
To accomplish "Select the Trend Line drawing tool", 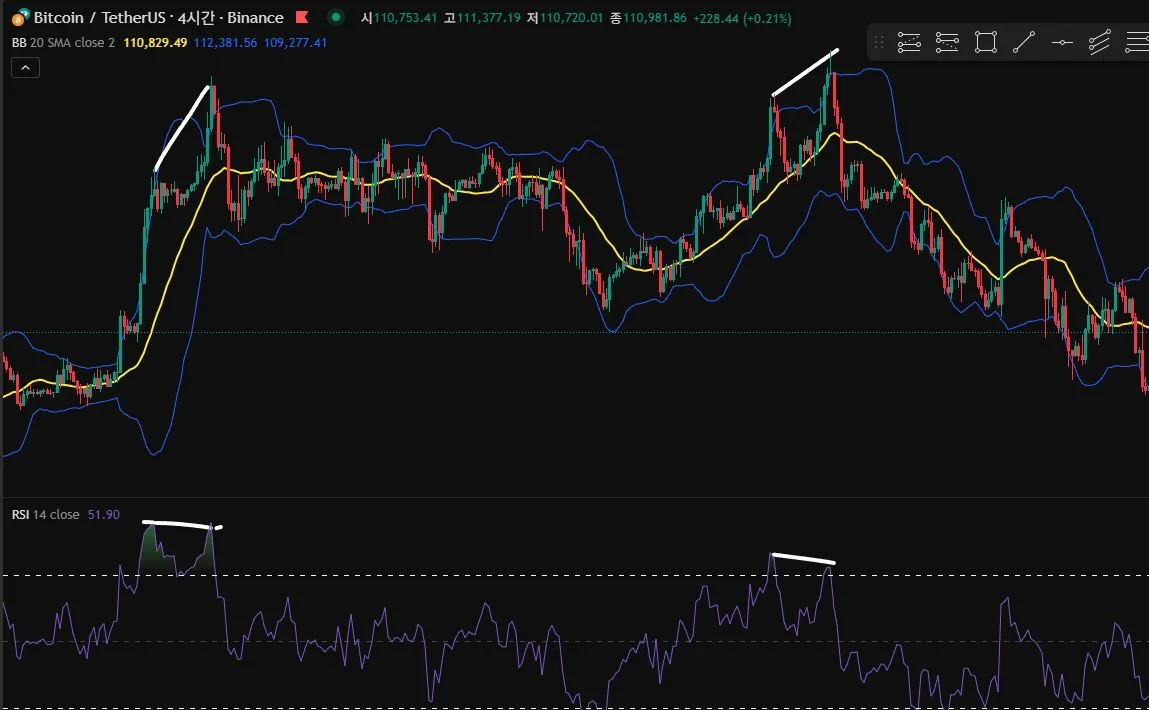I will click(1024, 42).
